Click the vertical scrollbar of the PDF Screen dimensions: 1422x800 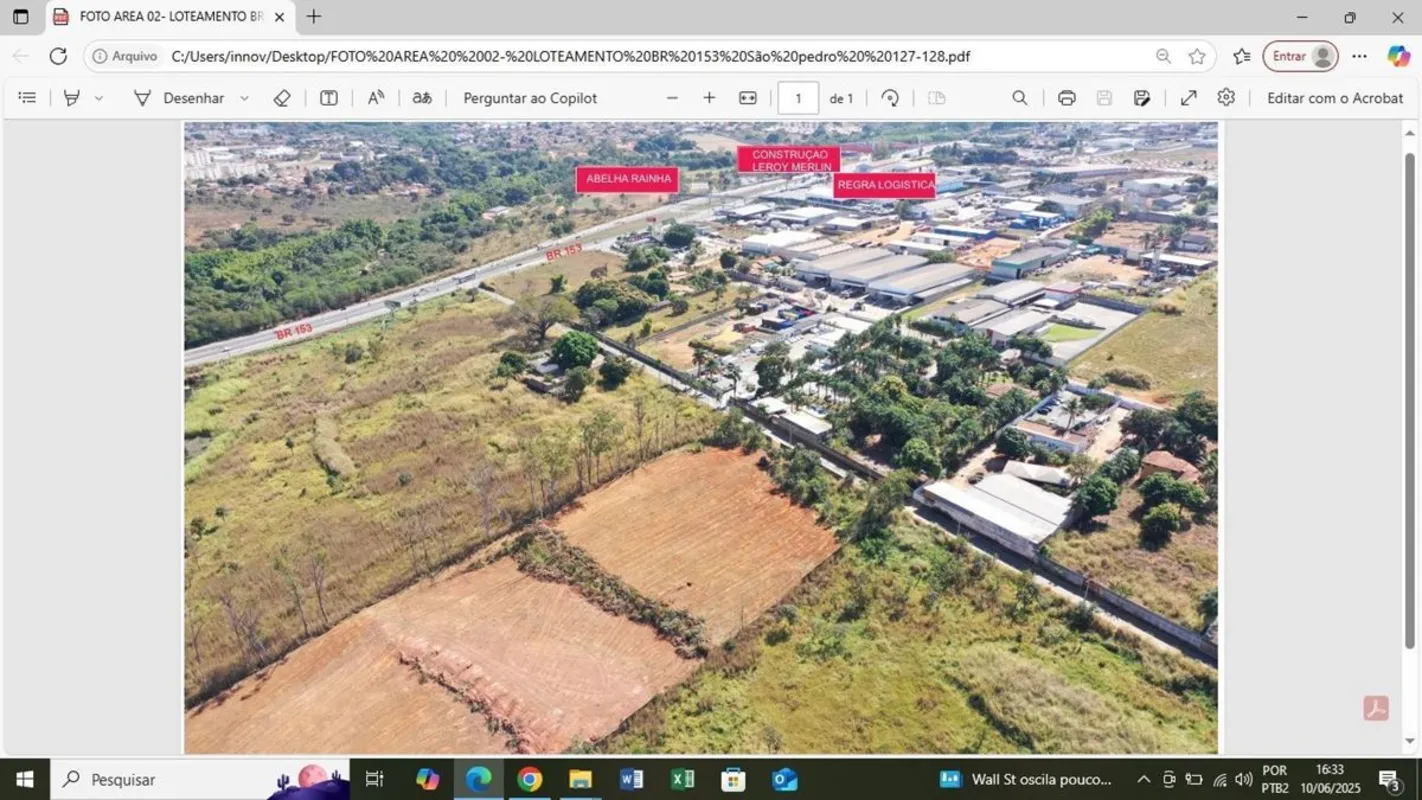click(x=1410, y=400)
